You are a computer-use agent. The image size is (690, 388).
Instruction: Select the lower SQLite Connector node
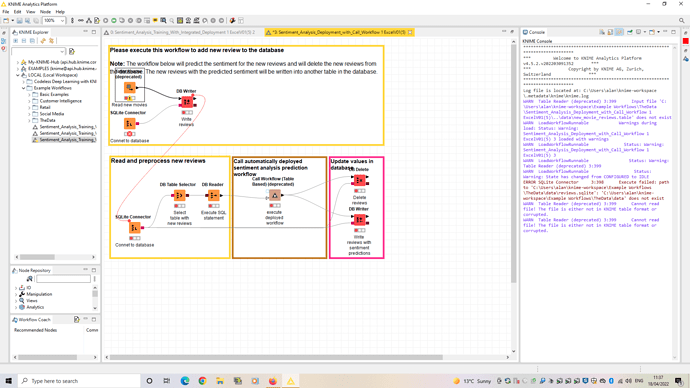click(x=135, y=228)
